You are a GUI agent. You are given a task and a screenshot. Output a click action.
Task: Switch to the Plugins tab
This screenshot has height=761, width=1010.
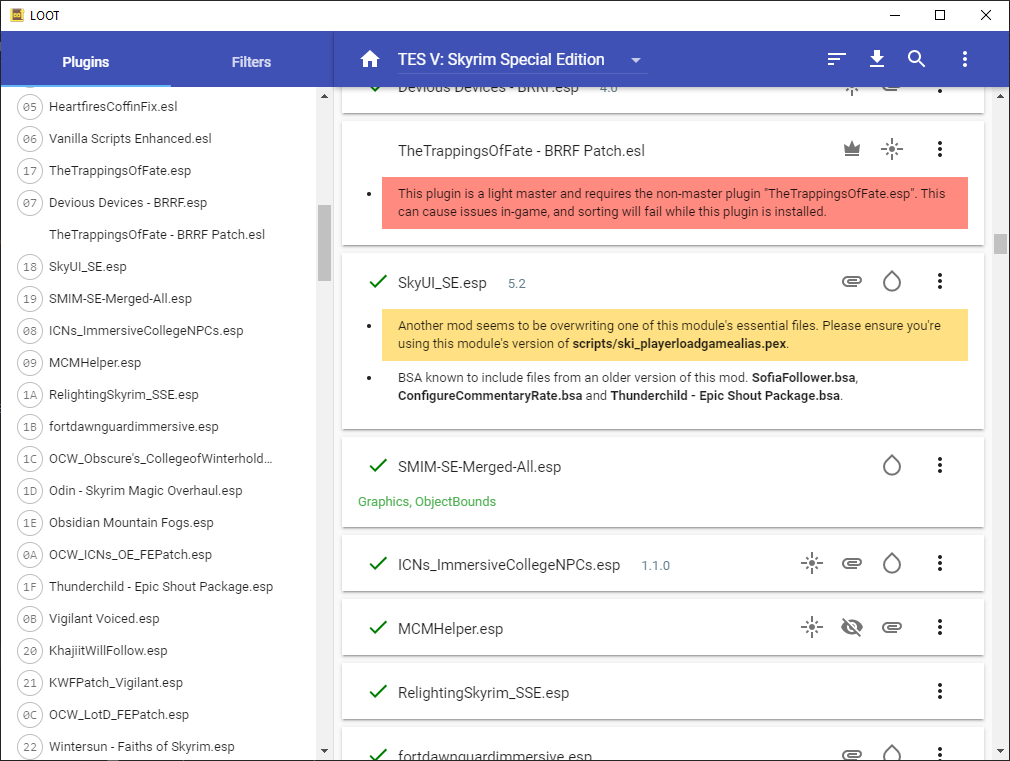tap(86, 62)
